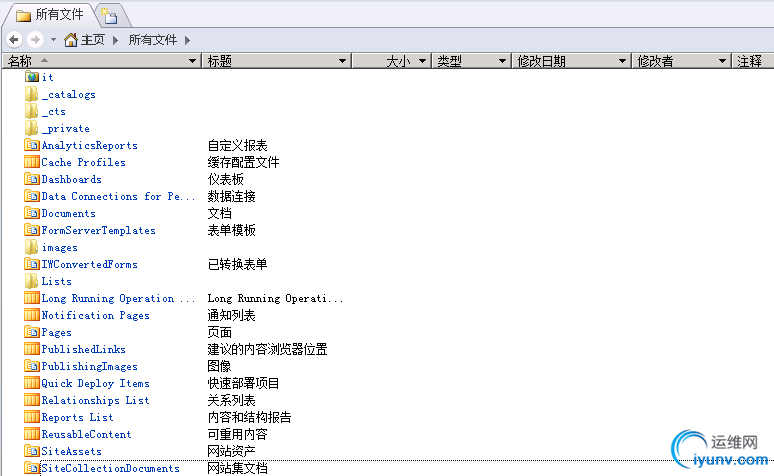The height and width of the screenshot is (476, 774).
Task: Go to 主页 breadcrumb link
Action: click(x=93, y=40)
